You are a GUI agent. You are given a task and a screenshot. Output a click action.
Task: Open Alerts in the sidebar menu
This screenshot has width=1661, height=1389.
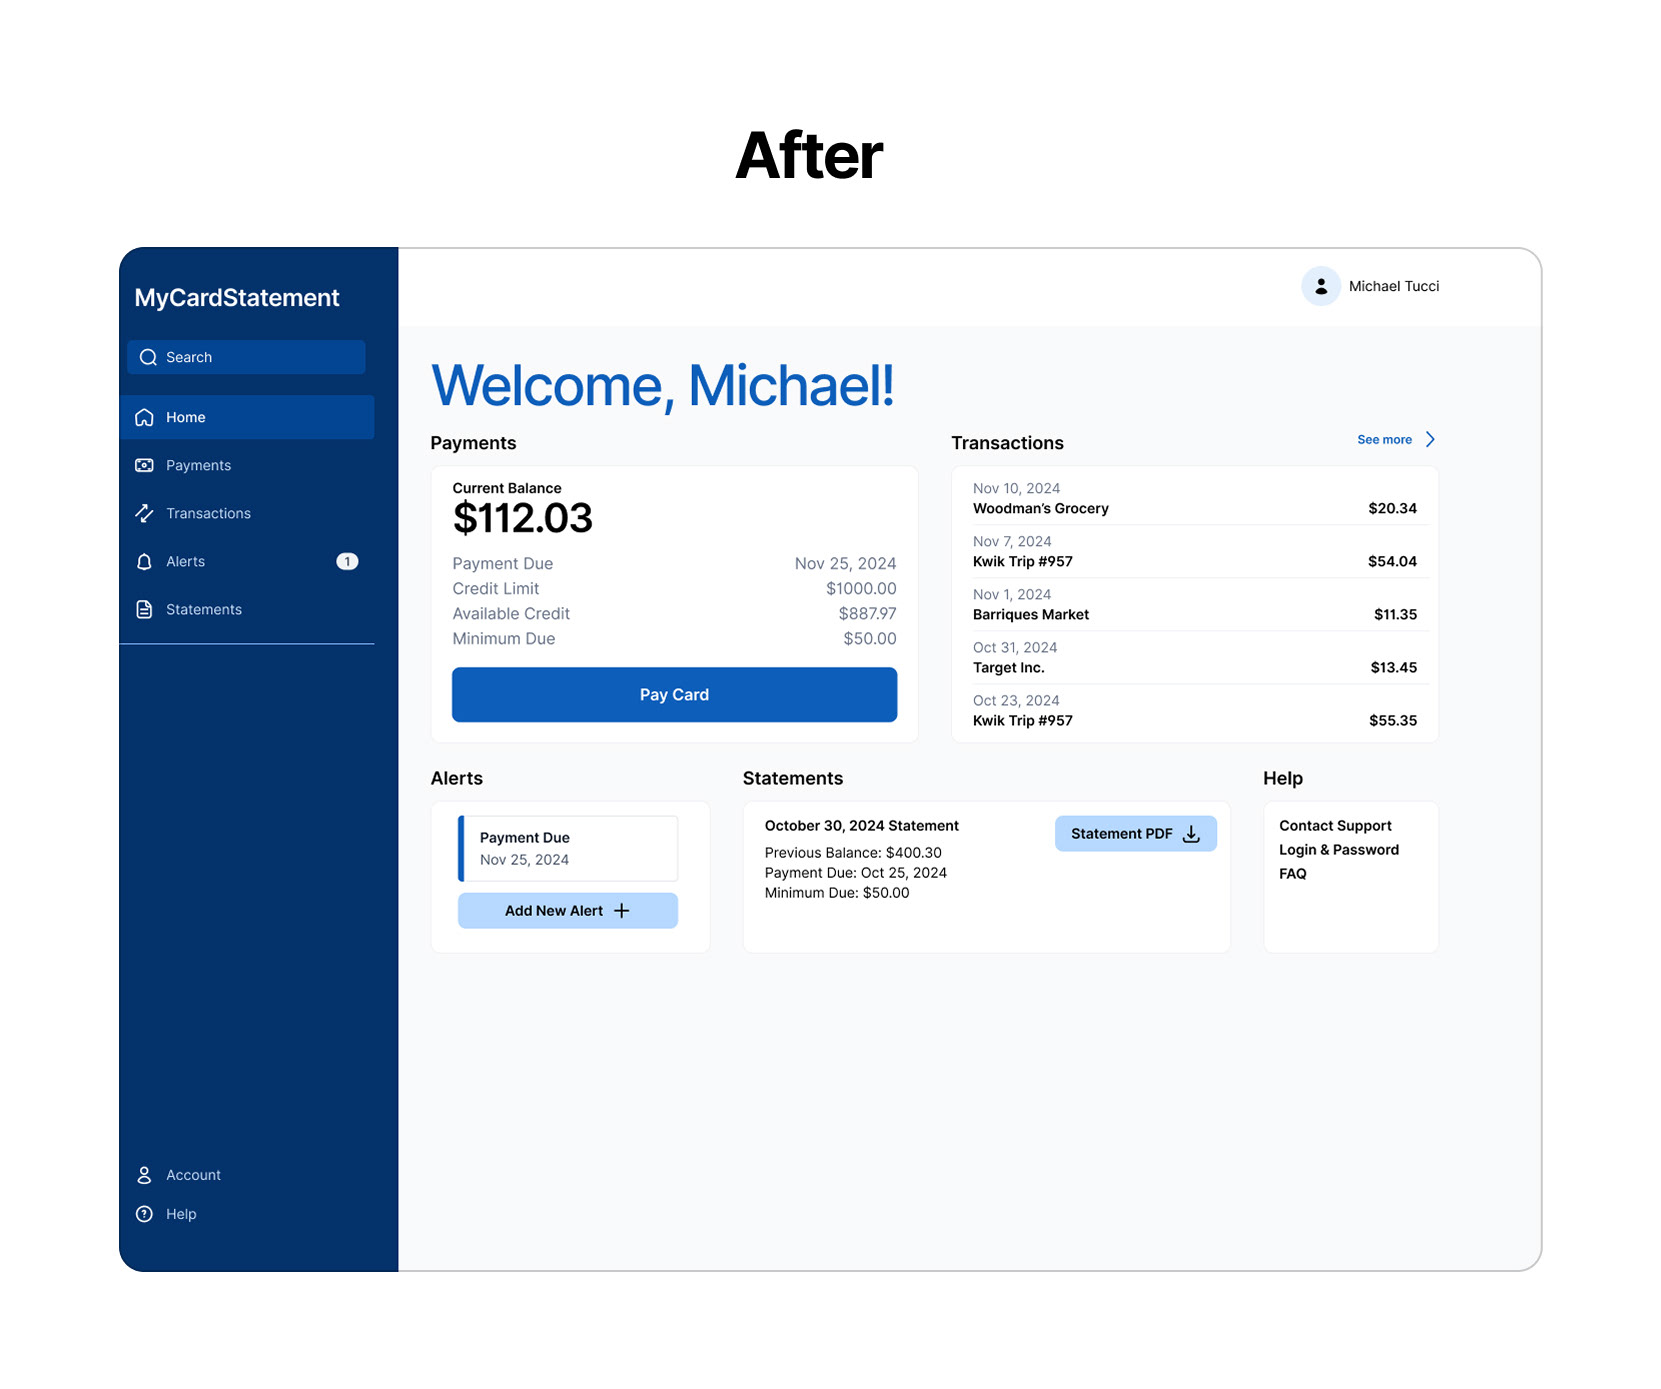(247, 562)
